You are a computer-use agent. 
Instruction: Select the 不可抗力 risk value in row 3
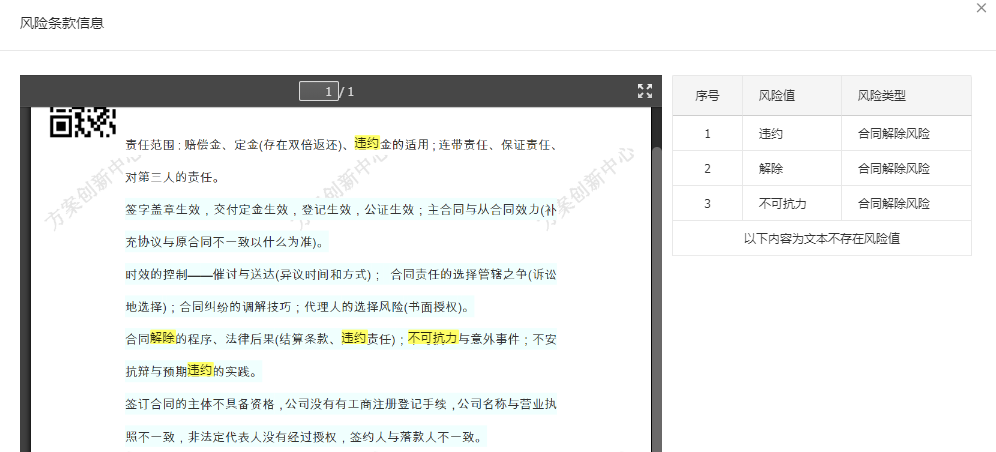[x=783, y=203]
